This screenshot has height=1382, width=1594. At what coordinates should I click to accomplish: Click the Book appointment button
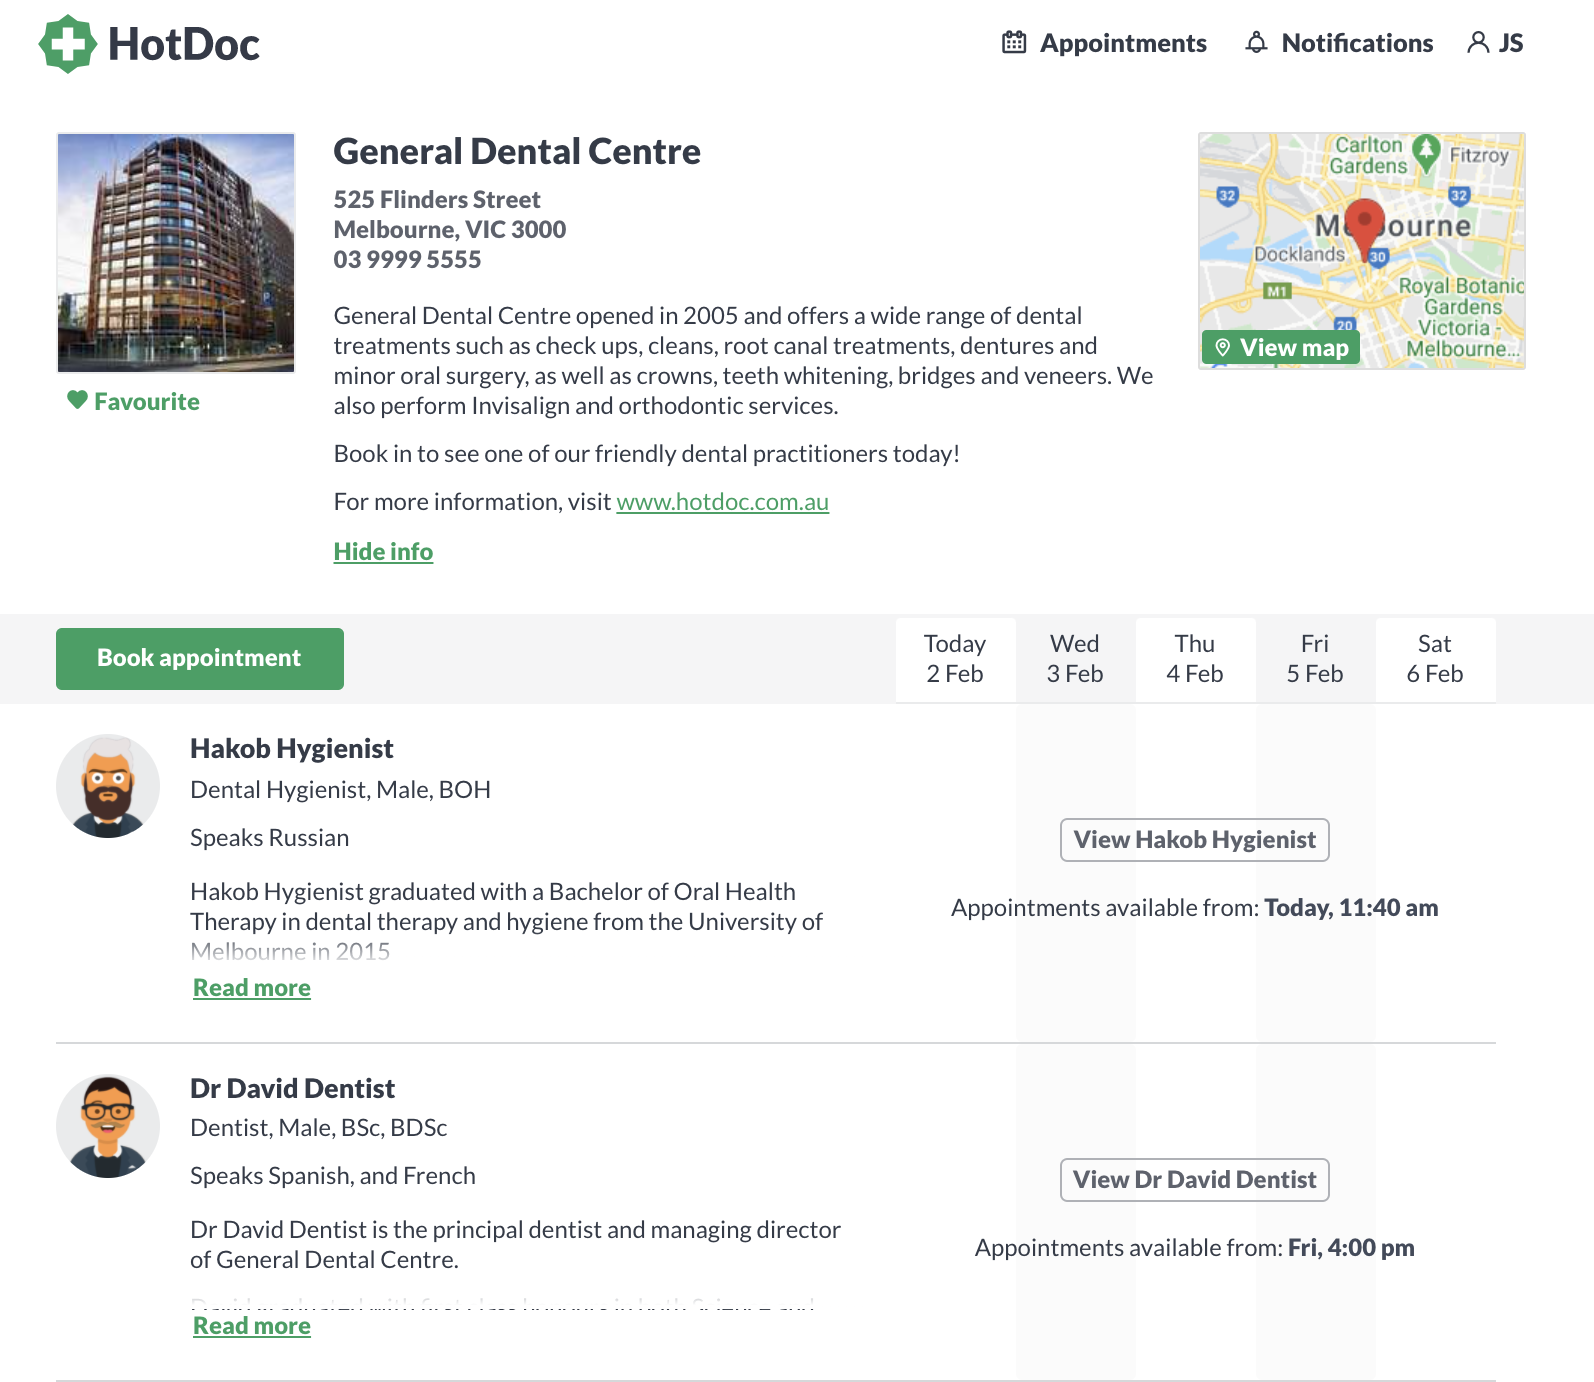(200, 659)
